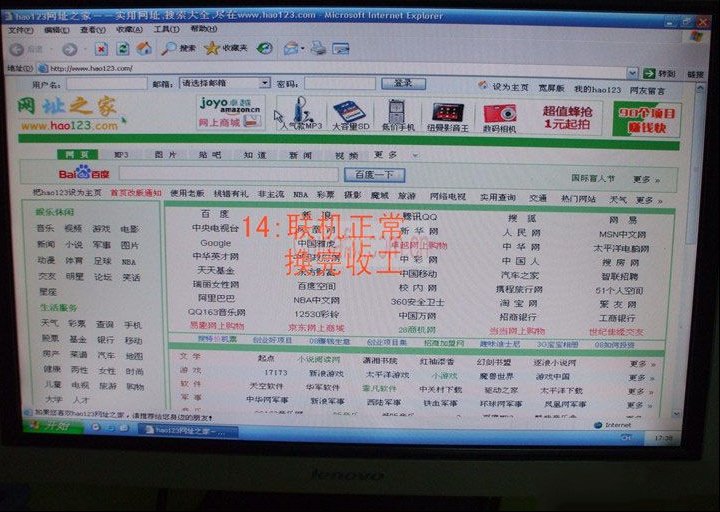Image resolution: width=720 pixels, height=512 pixels.
Task: Open the Mail toolbar dropdown arrow
Action: (x=303, y=48)
